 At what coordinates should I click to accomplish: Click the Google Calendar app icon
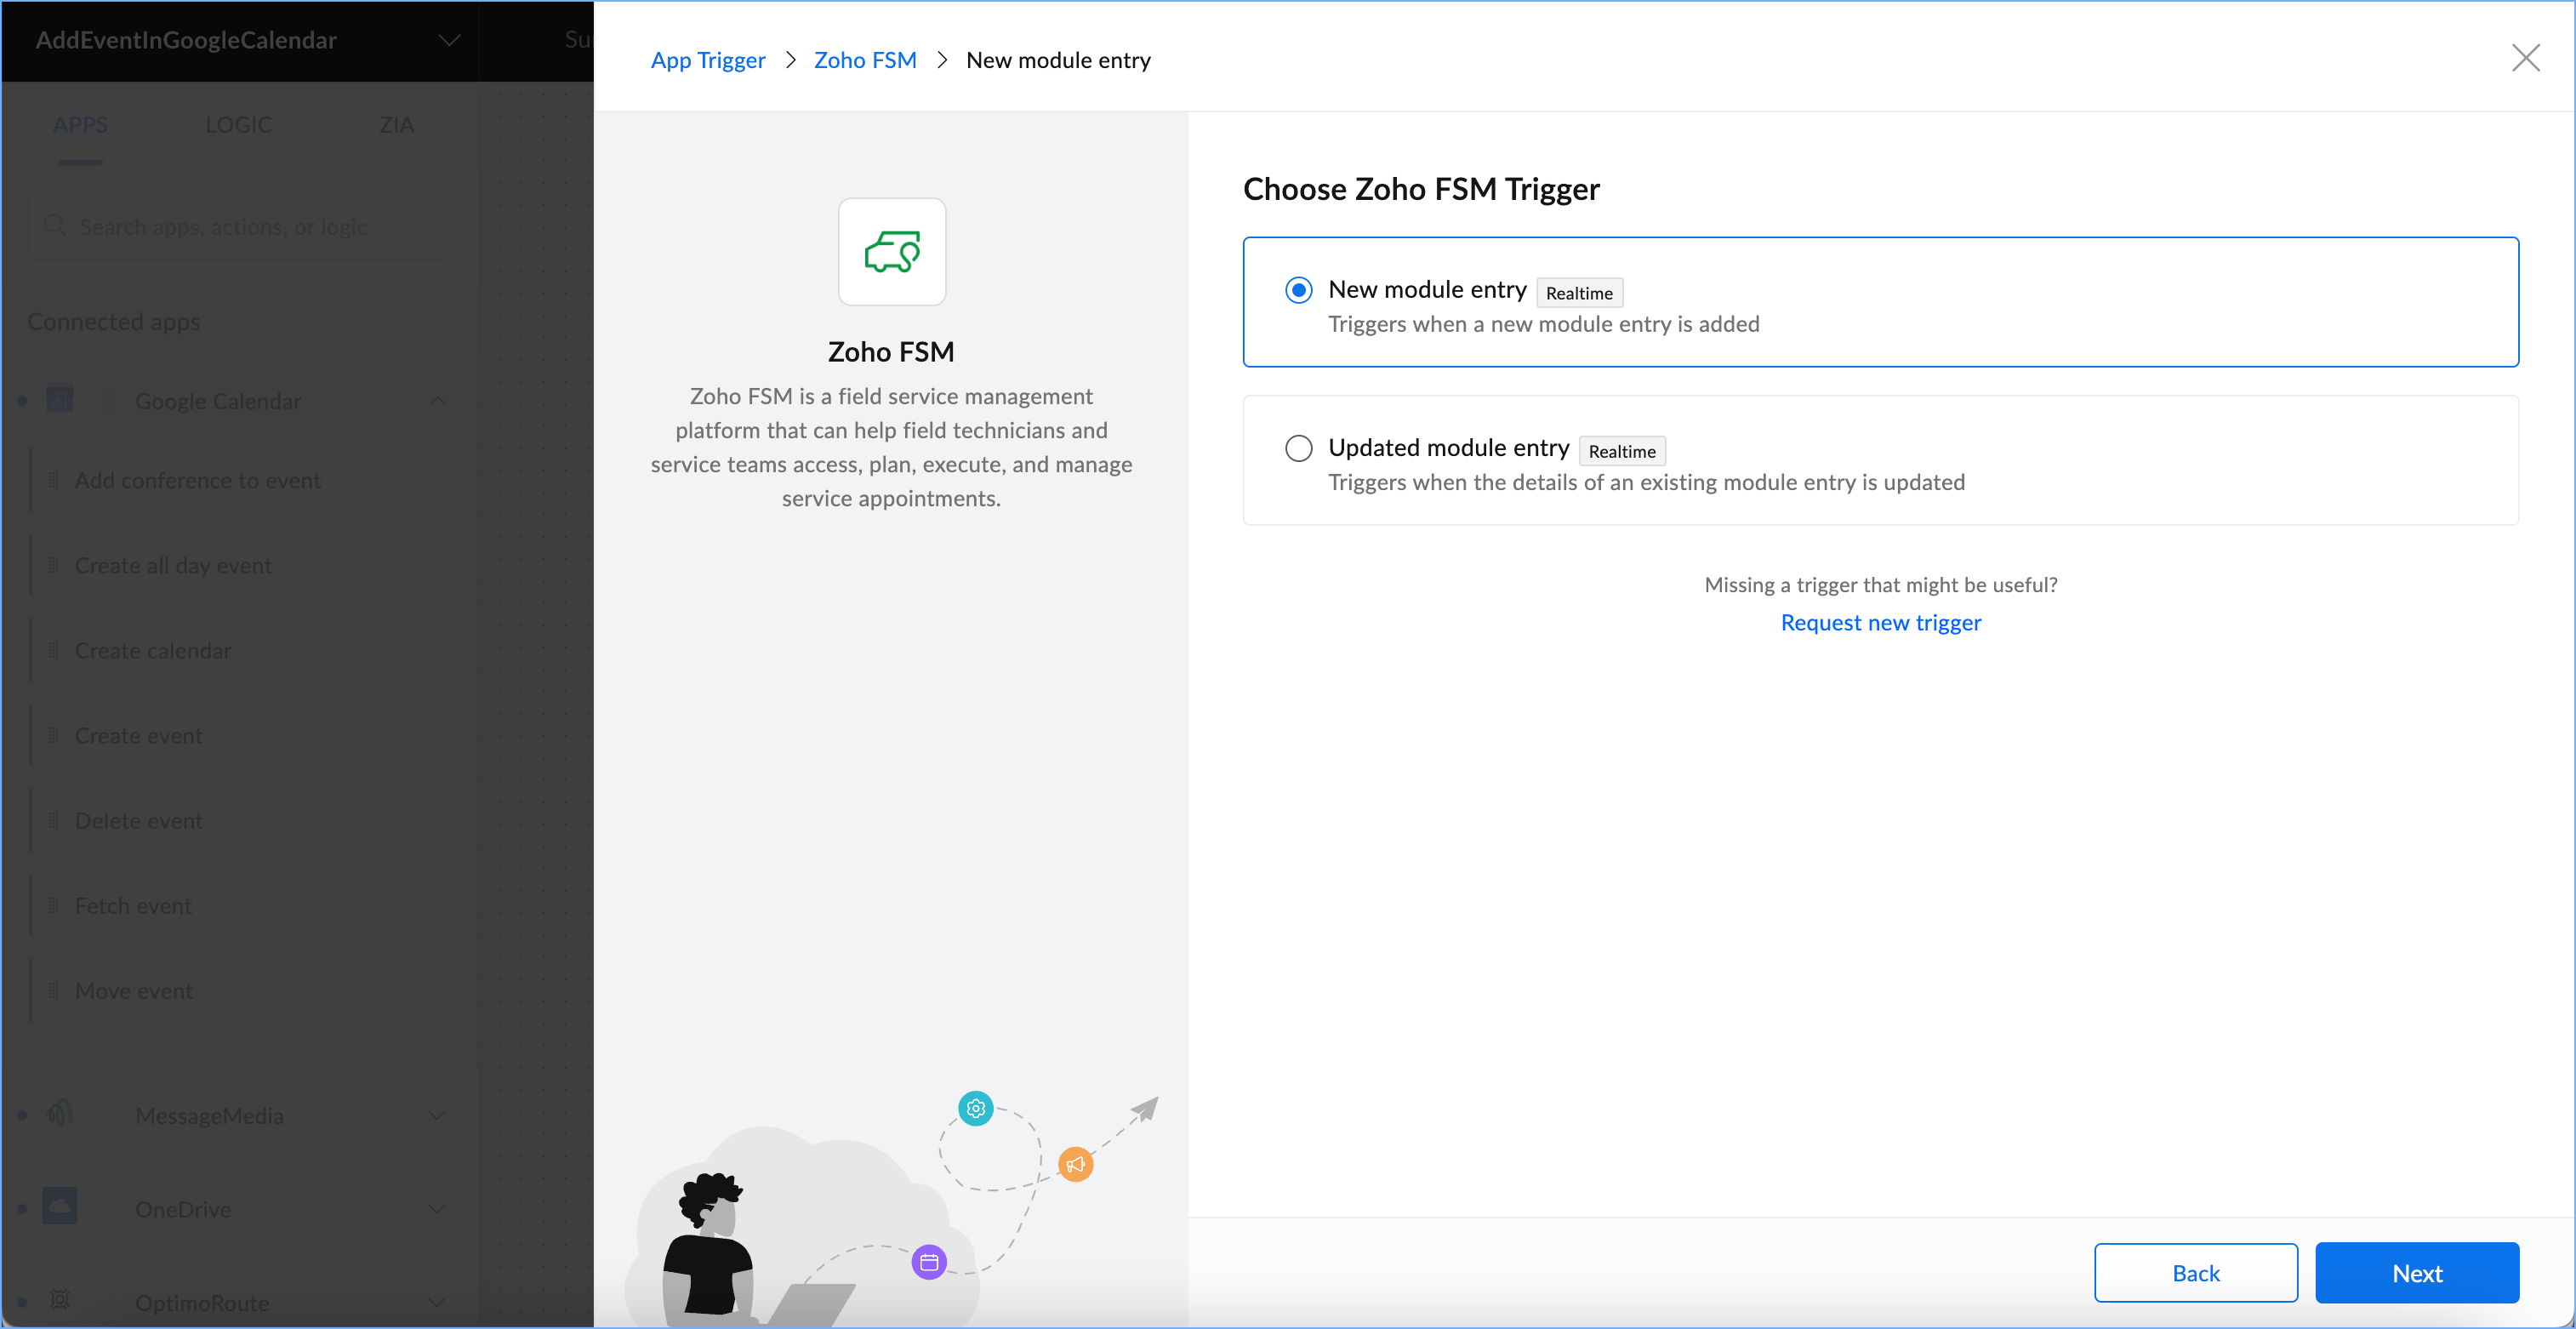[60, 400]
